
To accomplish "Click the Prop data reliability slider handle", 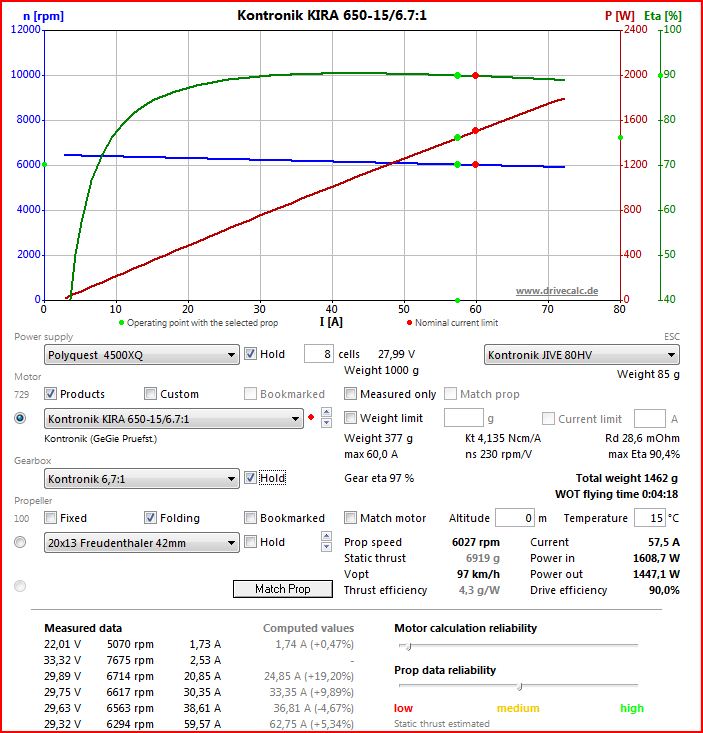I will tap(519, 686).
